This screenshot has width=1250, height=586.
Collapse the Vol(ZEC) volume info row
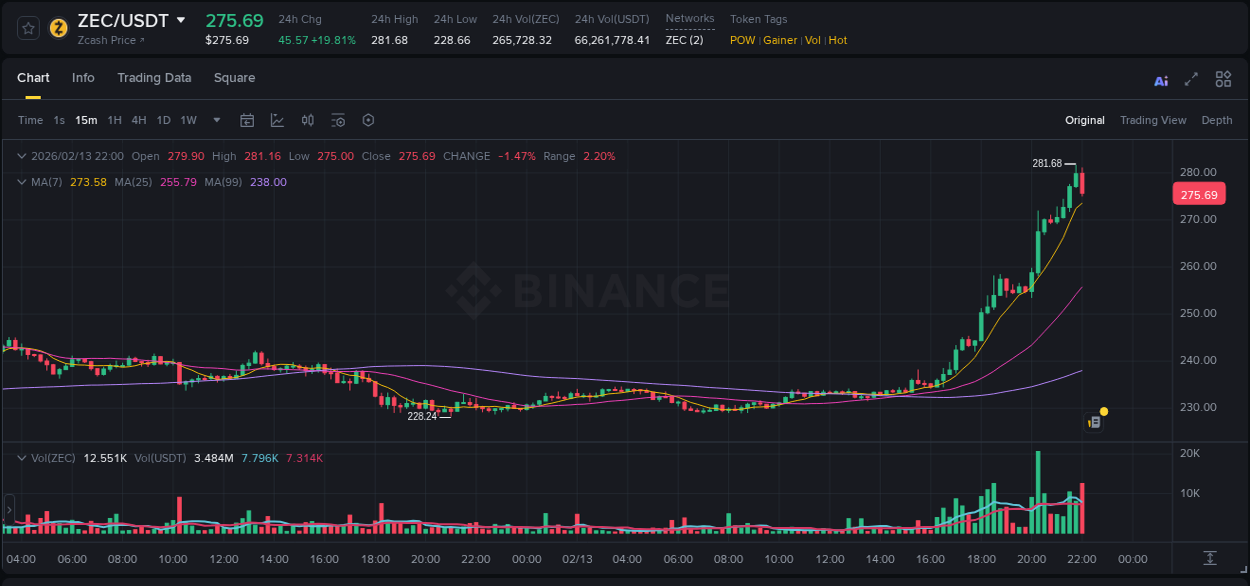pyautogui.click(x=22, y=457)
